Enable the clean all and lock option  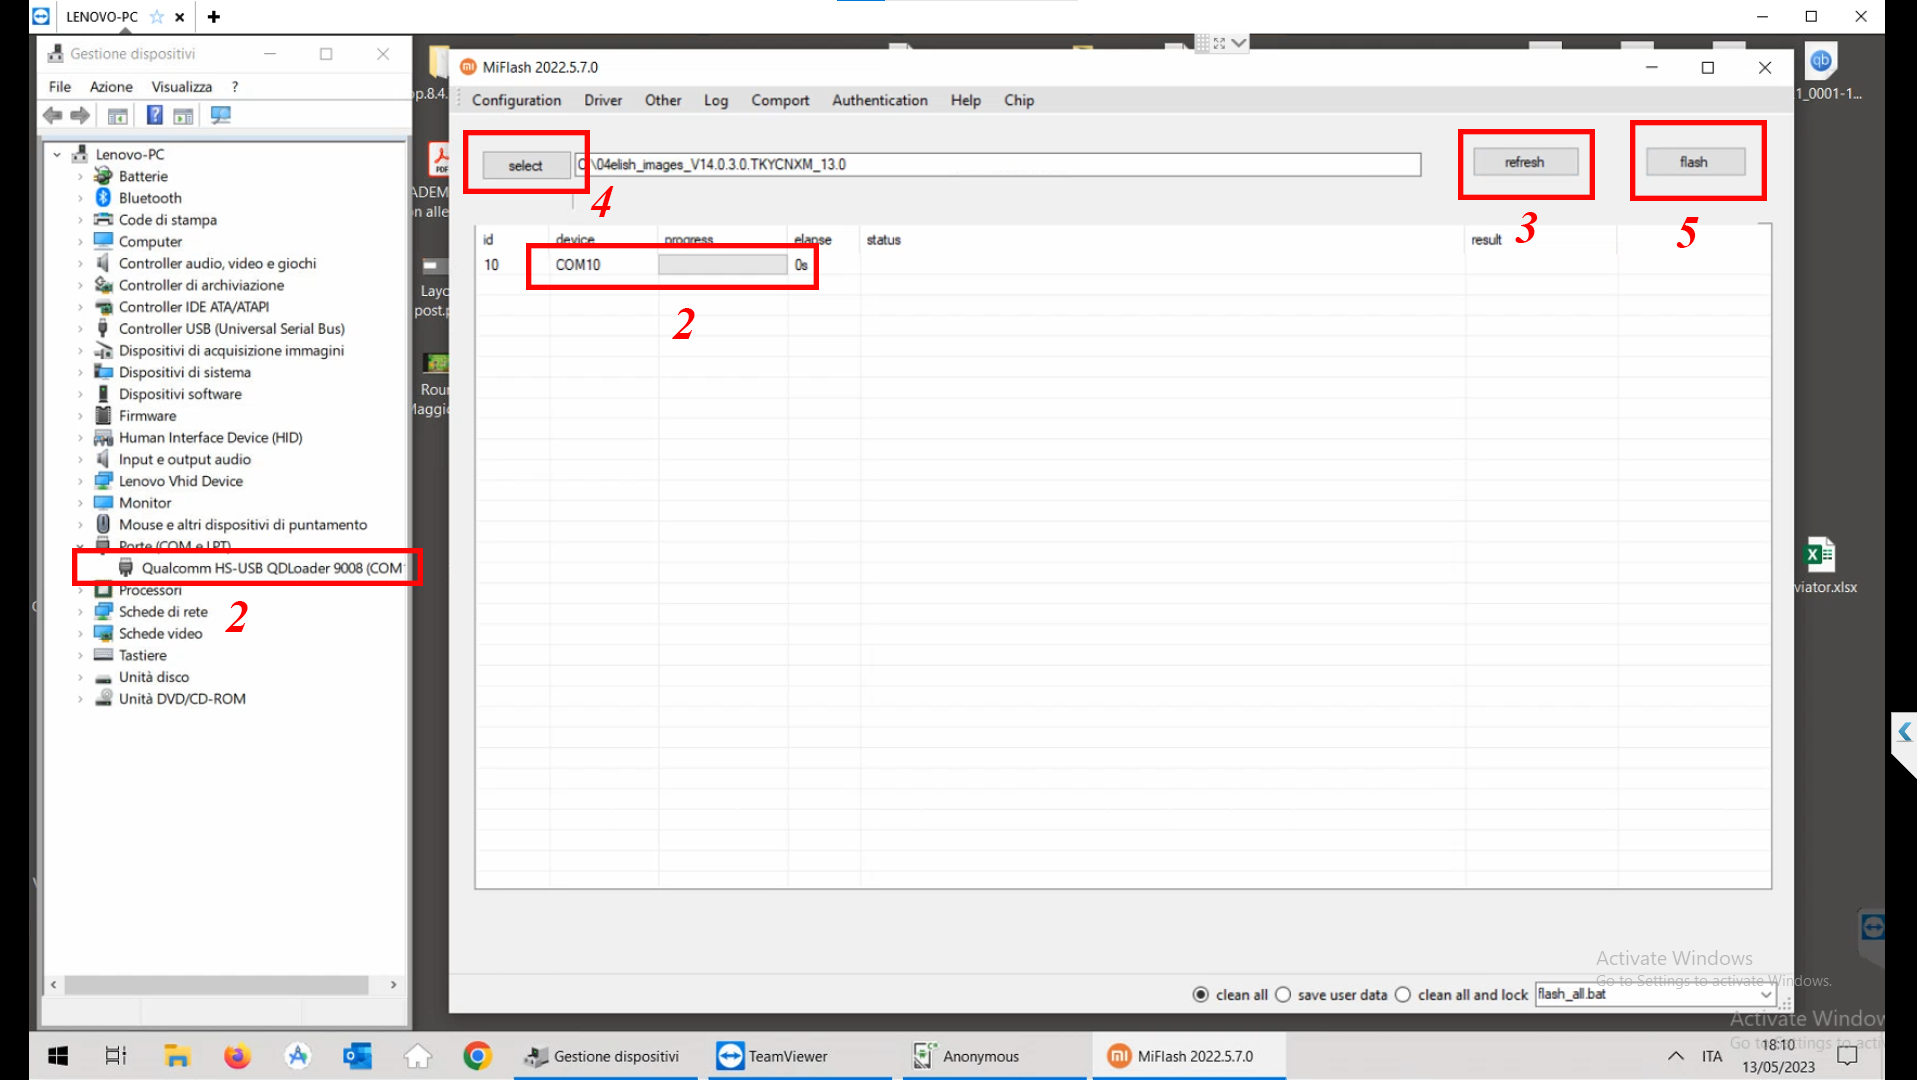click(x=1403, y=994)
